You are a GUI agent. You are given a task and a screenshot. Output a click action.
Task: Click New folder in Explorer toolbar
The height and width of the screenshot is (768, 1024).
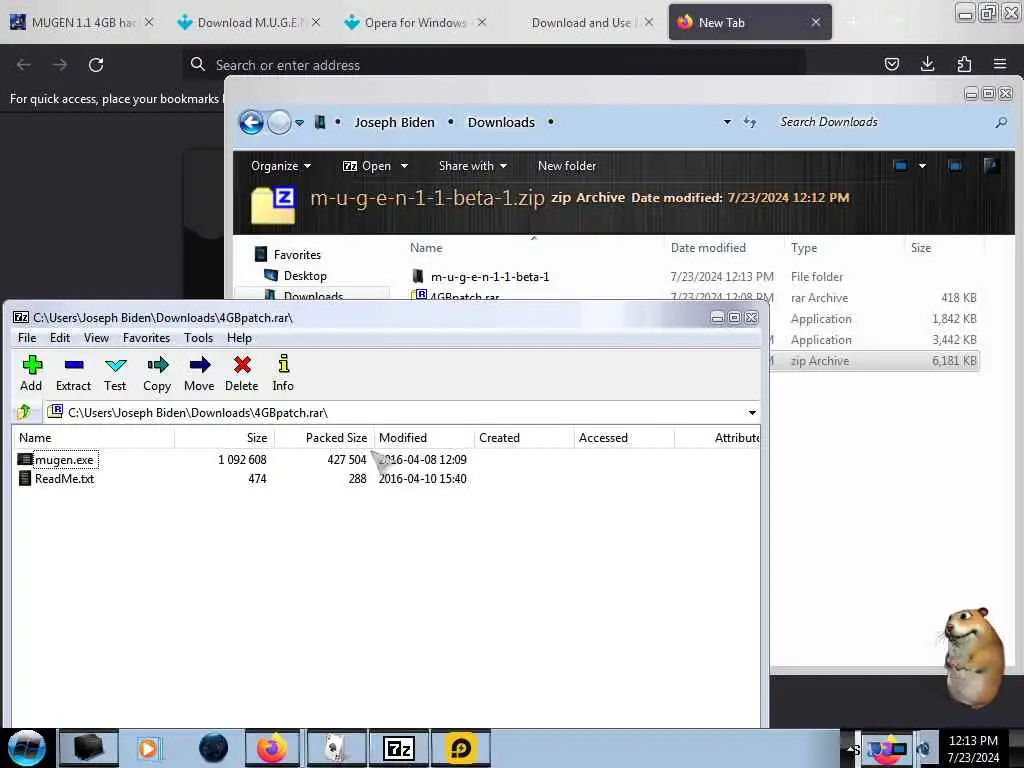[567, 166]
